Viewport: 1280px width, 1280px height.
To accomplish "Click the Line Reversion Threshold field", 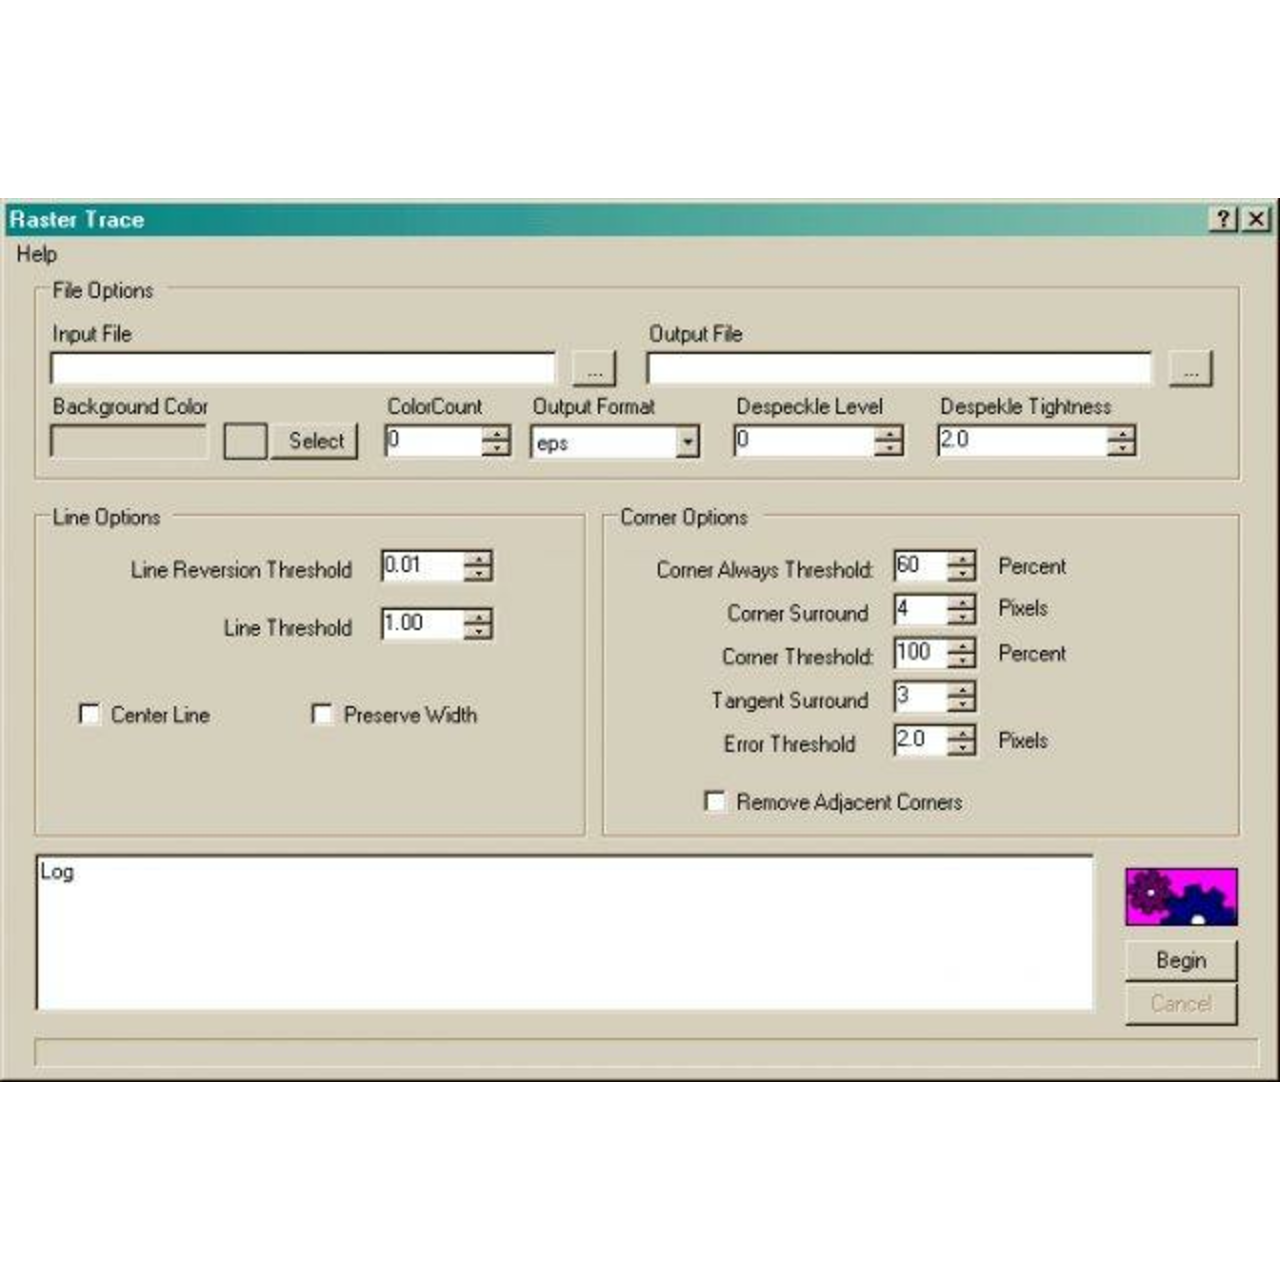I will click(422, 566).
